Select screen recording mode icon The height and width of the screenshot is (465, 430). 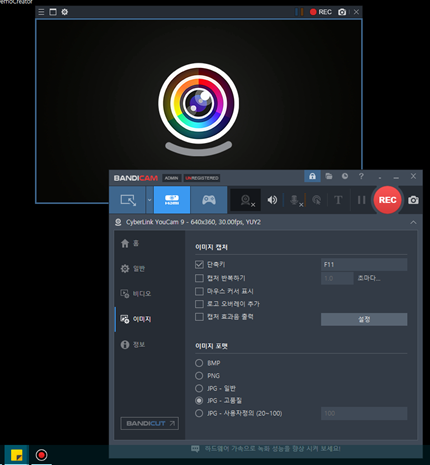[128, 200]
